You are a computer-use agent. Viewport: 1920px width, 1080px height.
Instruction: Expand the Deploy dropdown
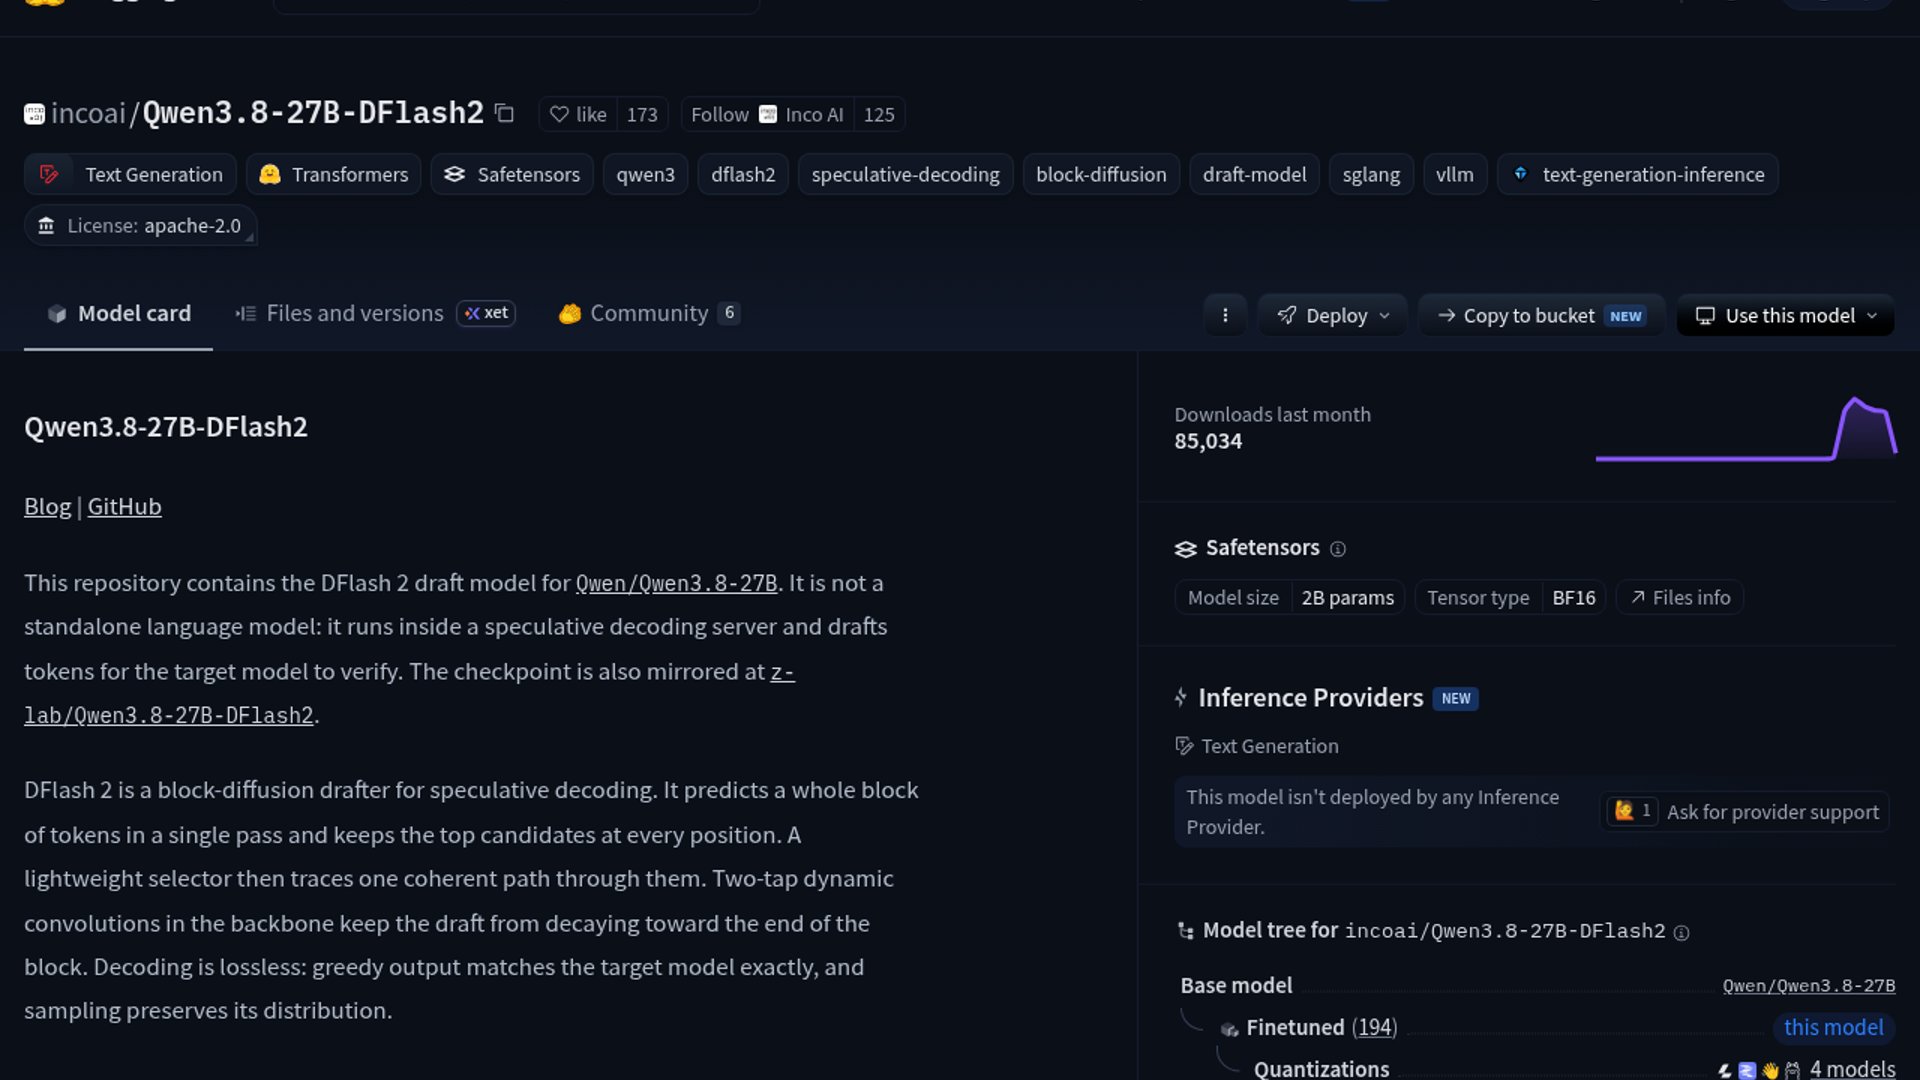click(x=1333, y=316)
